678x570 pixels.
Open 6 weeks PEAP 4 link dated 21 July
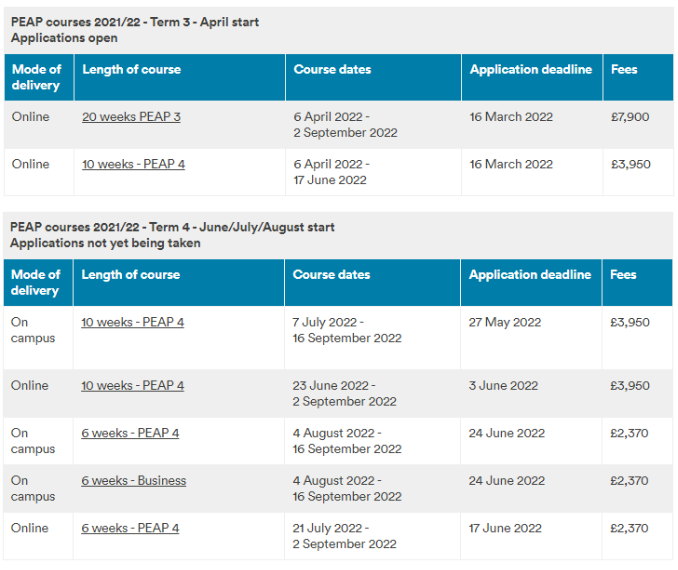click(130, 528)
